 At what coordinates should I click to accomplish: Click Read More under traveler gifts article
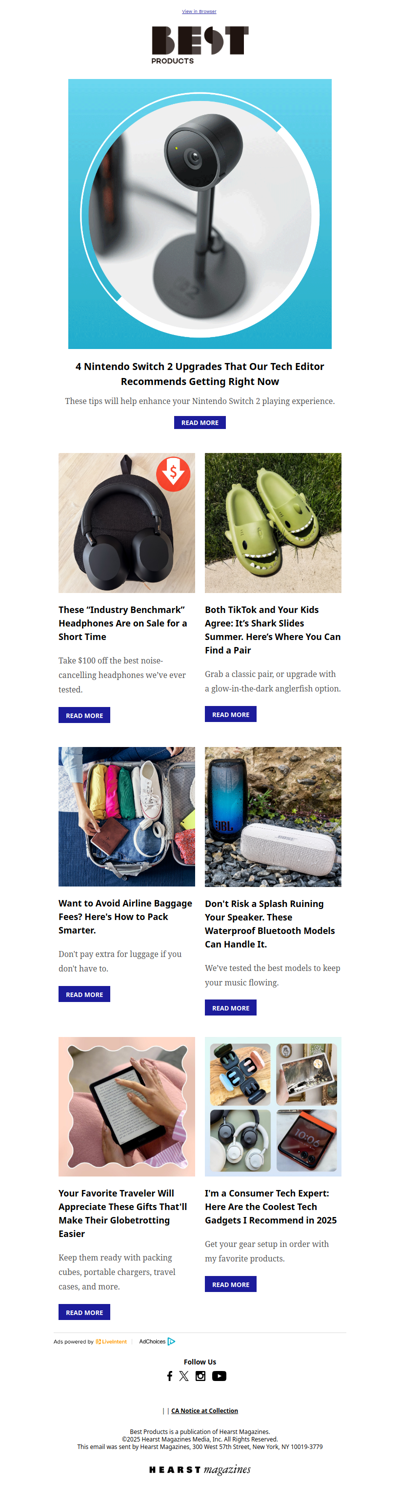tap(84, 1312)
